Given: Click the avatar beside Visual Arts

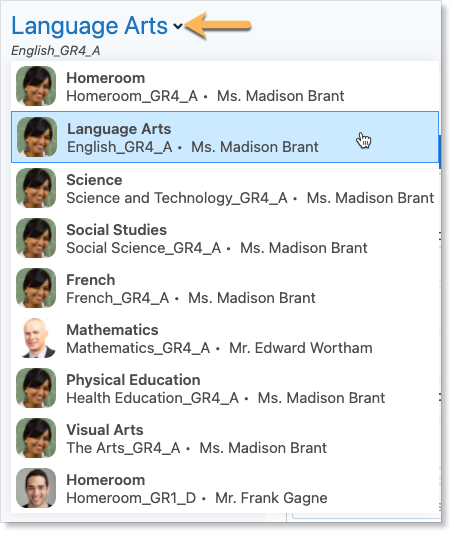Looking at the screenshot, I should click(x=36, y=438).
